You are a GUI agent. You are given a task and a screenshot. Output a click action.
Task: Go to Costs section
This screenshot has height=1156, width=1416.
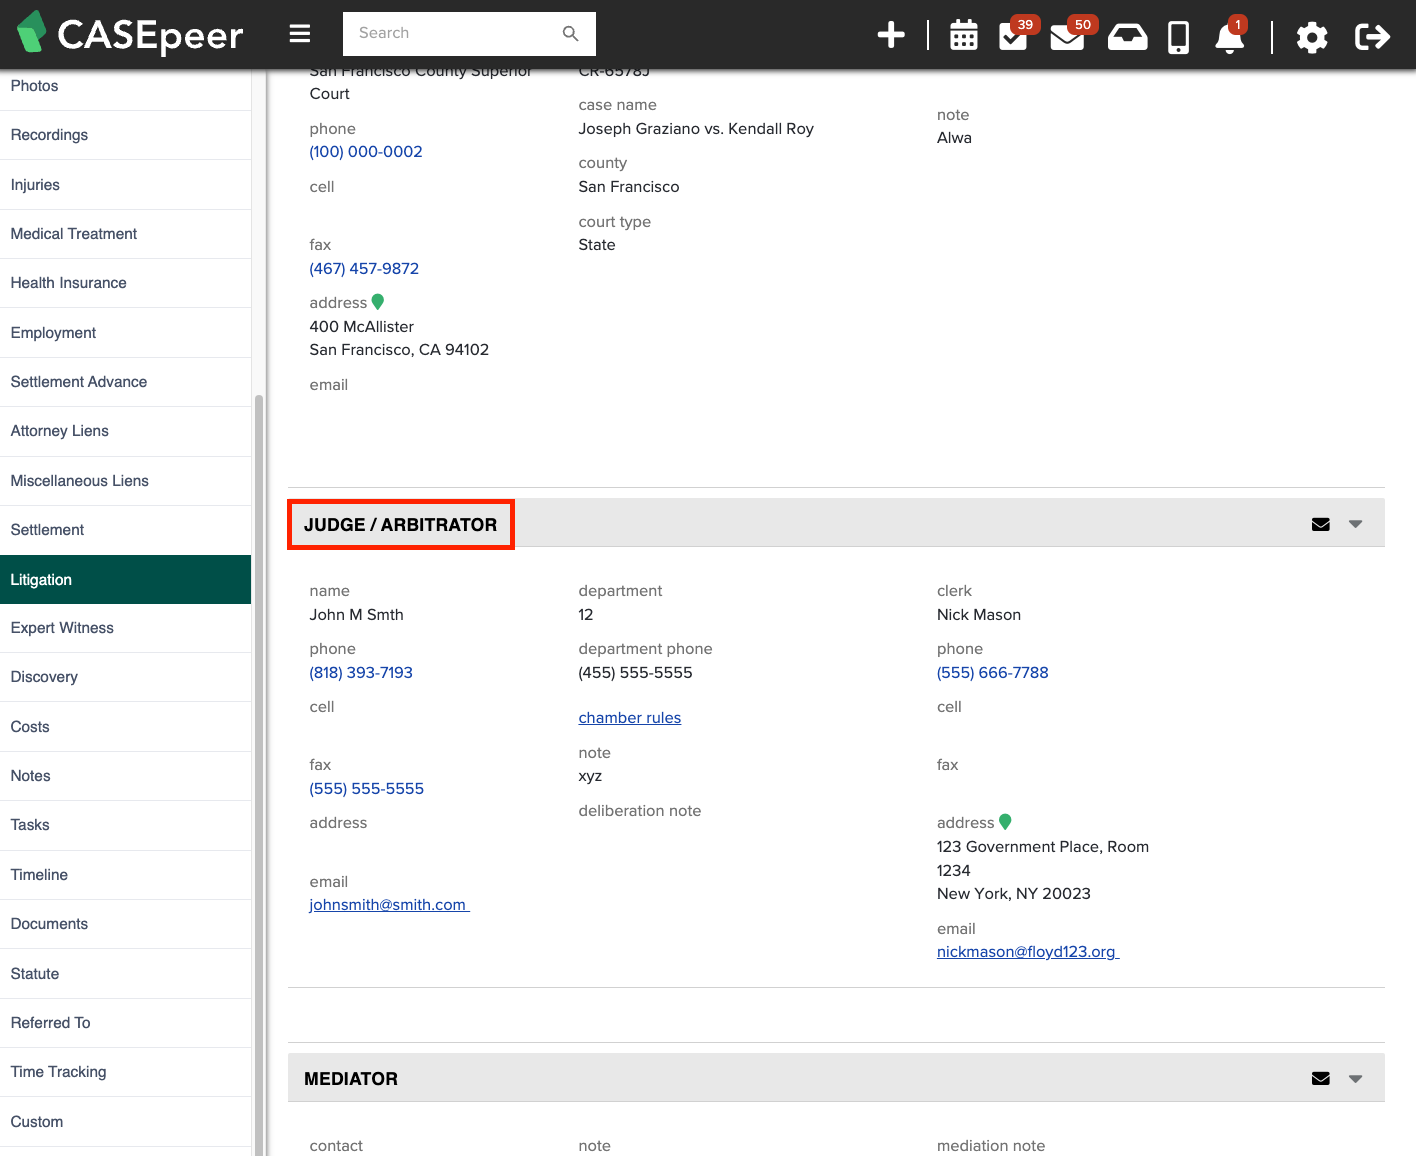[x=125, y=727]
